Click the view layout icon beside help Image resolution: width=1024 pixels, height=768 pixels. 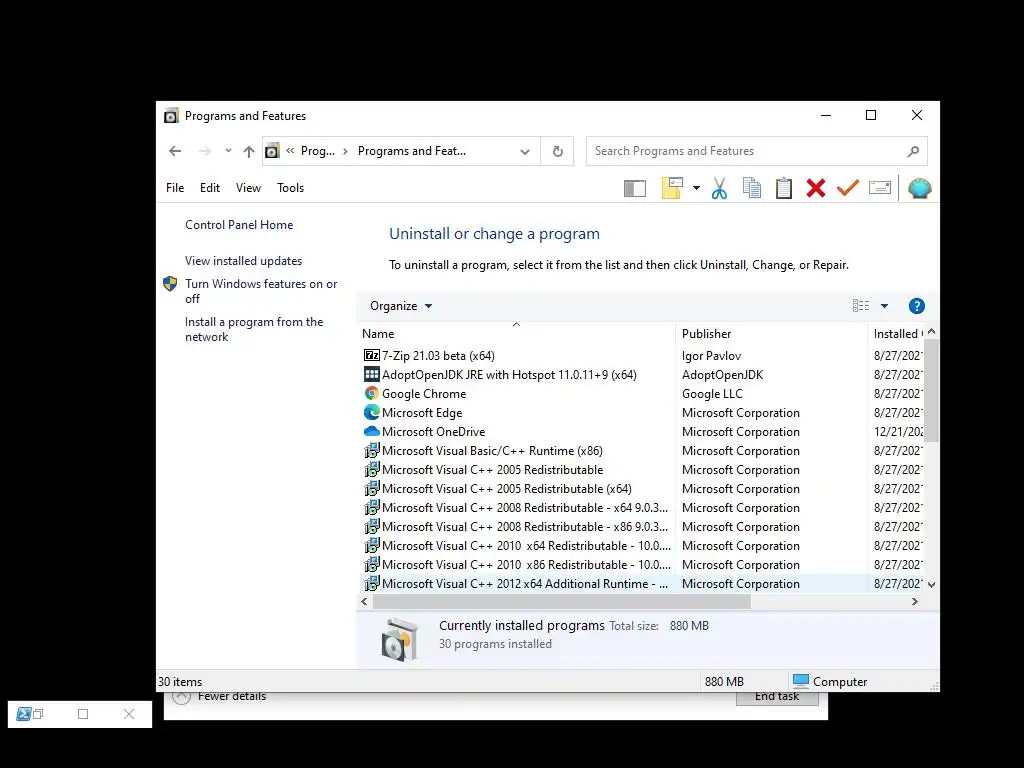(861, 306)
